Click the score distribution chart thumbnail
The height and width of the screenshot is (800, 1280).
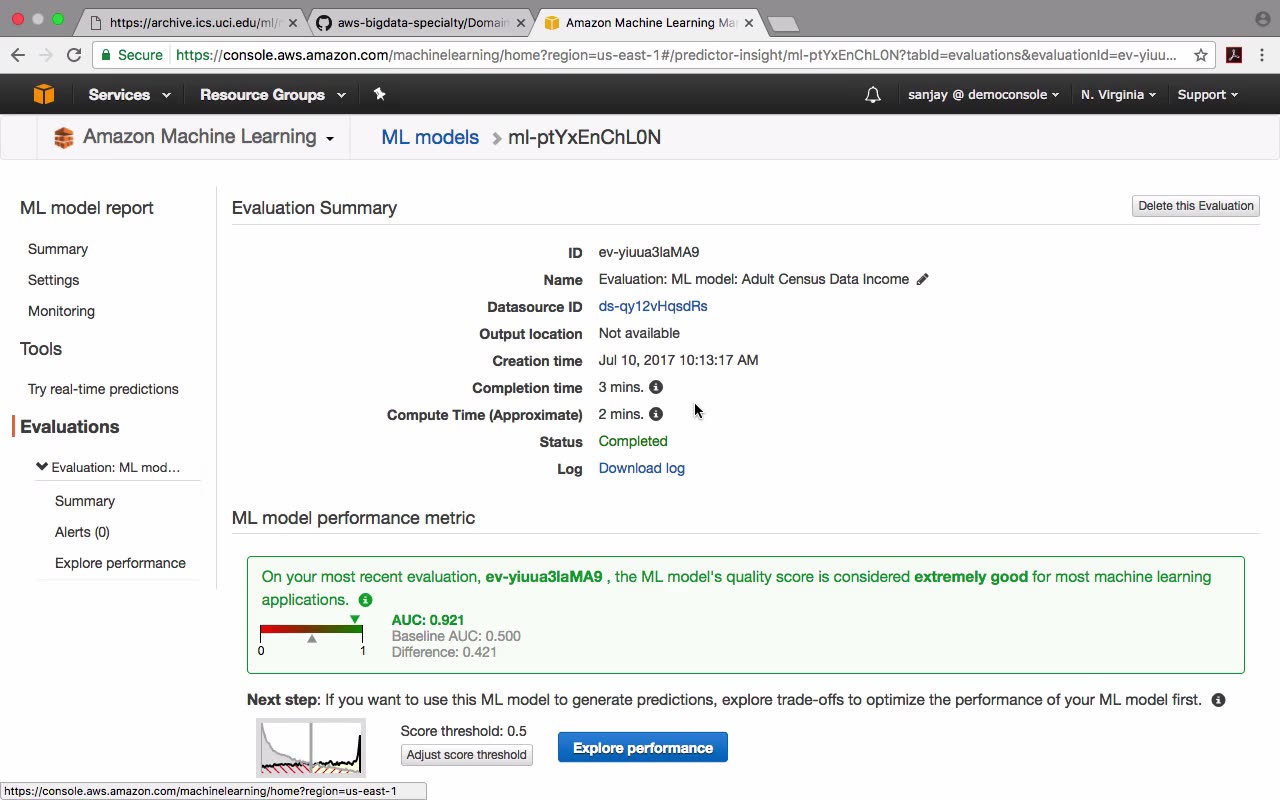311,748
